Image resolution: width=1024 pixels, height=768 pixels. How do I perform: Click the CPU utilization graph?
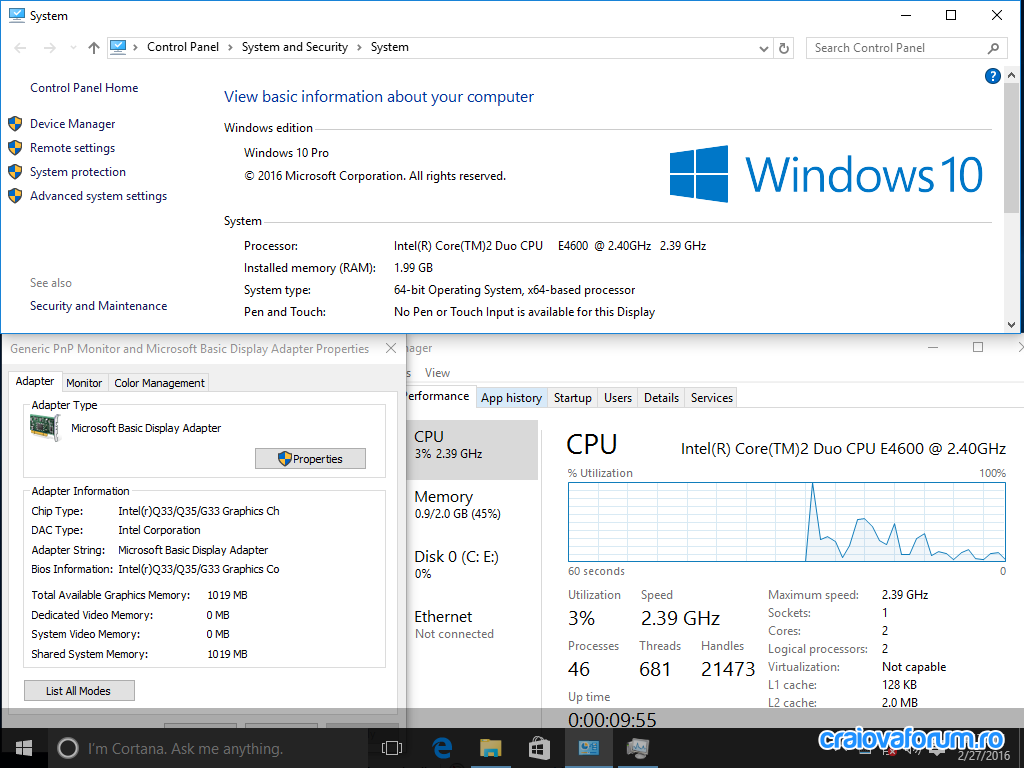[x=787, y=522]
